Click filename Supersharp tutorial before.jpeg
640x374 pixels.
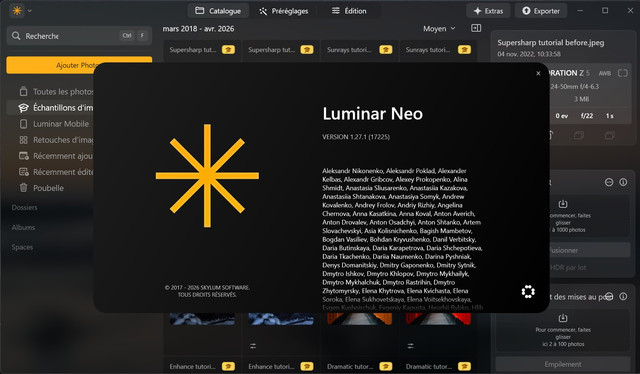click(x=551, y=42)
